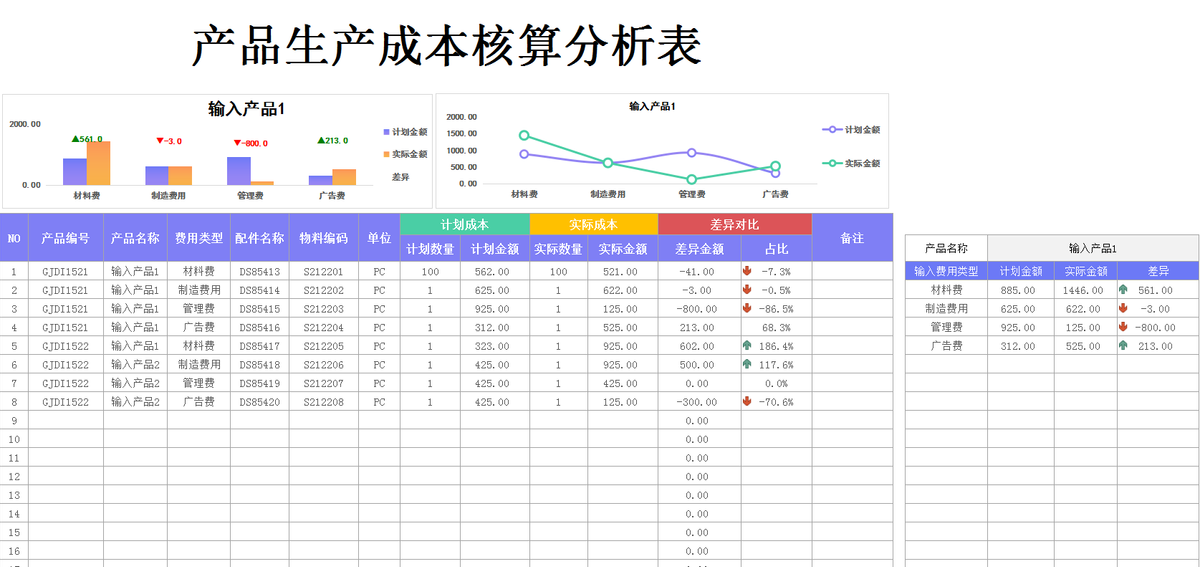
Task: Click the green up arrow beside 213.00 in summary table
Action: point(1123,345)
